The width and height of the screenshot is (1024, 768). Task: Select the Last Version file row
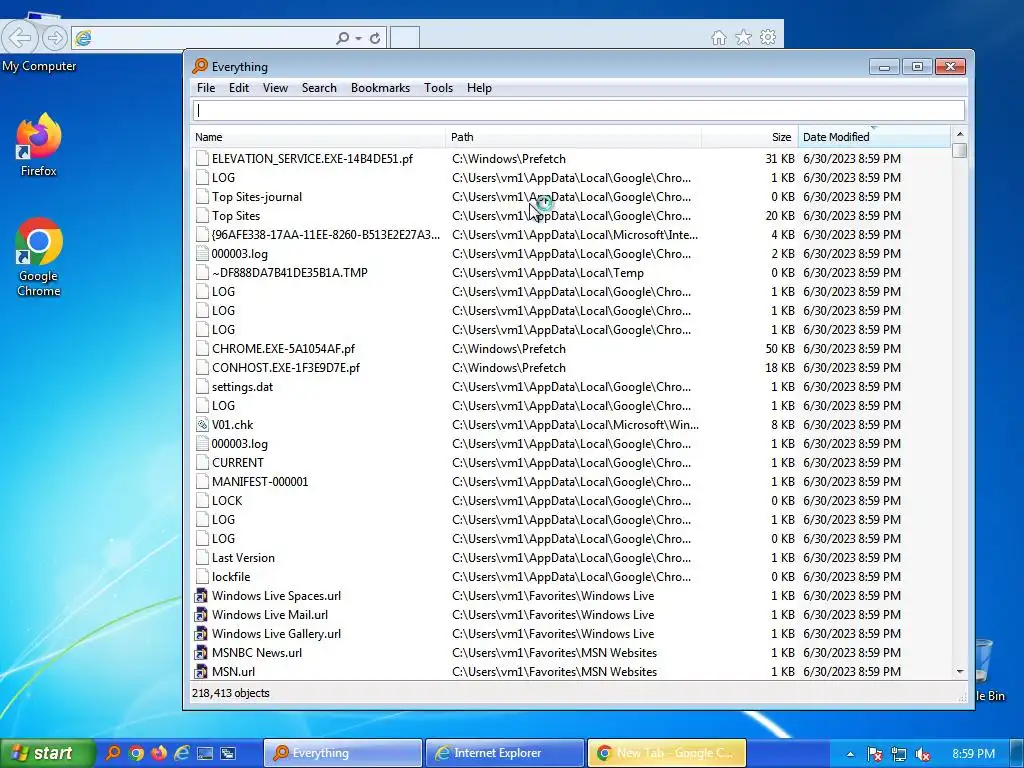pyautogui.click(x=571, y=558)
